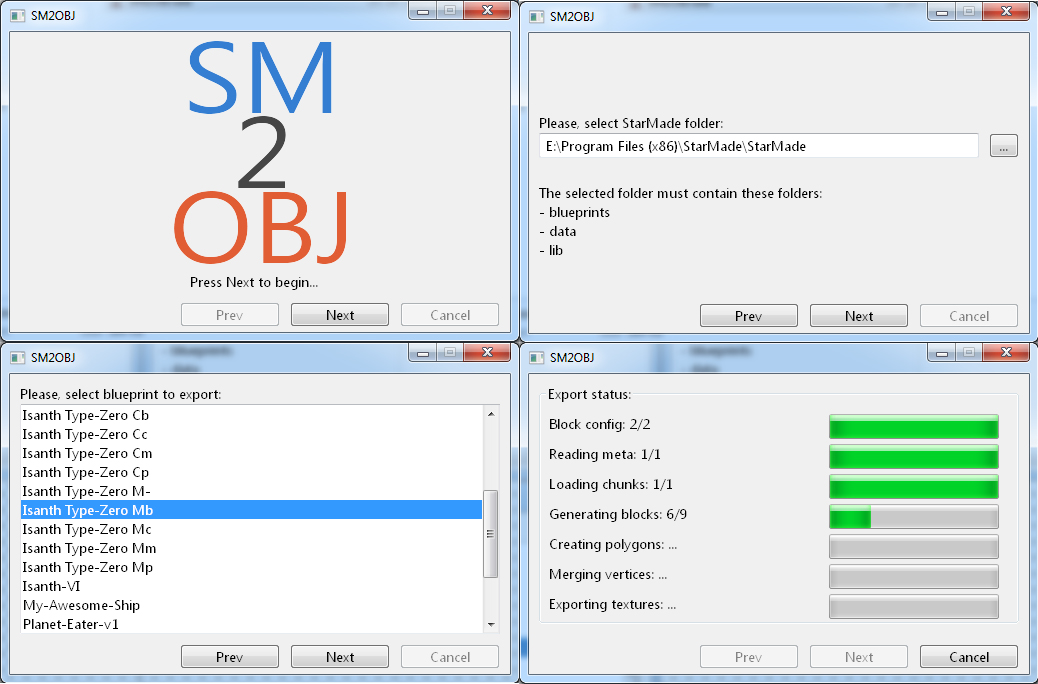Click disabled Prev in export status window

click(x=749, y=657)
